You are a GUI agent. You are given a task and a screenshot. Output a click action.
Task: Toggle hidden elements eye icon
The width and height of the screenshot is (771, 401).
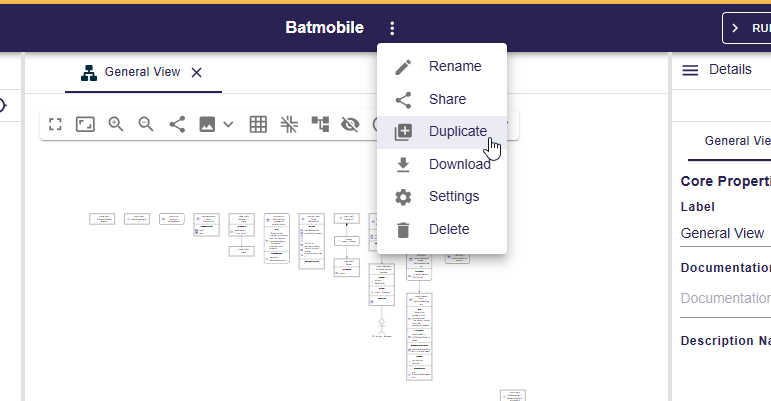tap(350, 124)
